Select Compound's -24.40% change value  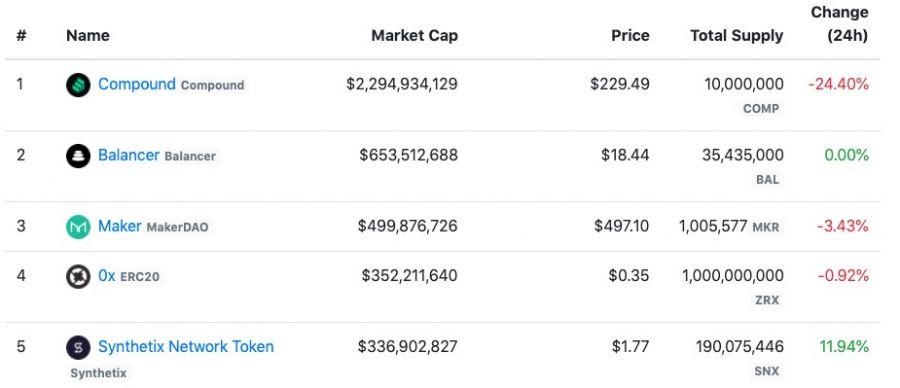pos(839,84)
